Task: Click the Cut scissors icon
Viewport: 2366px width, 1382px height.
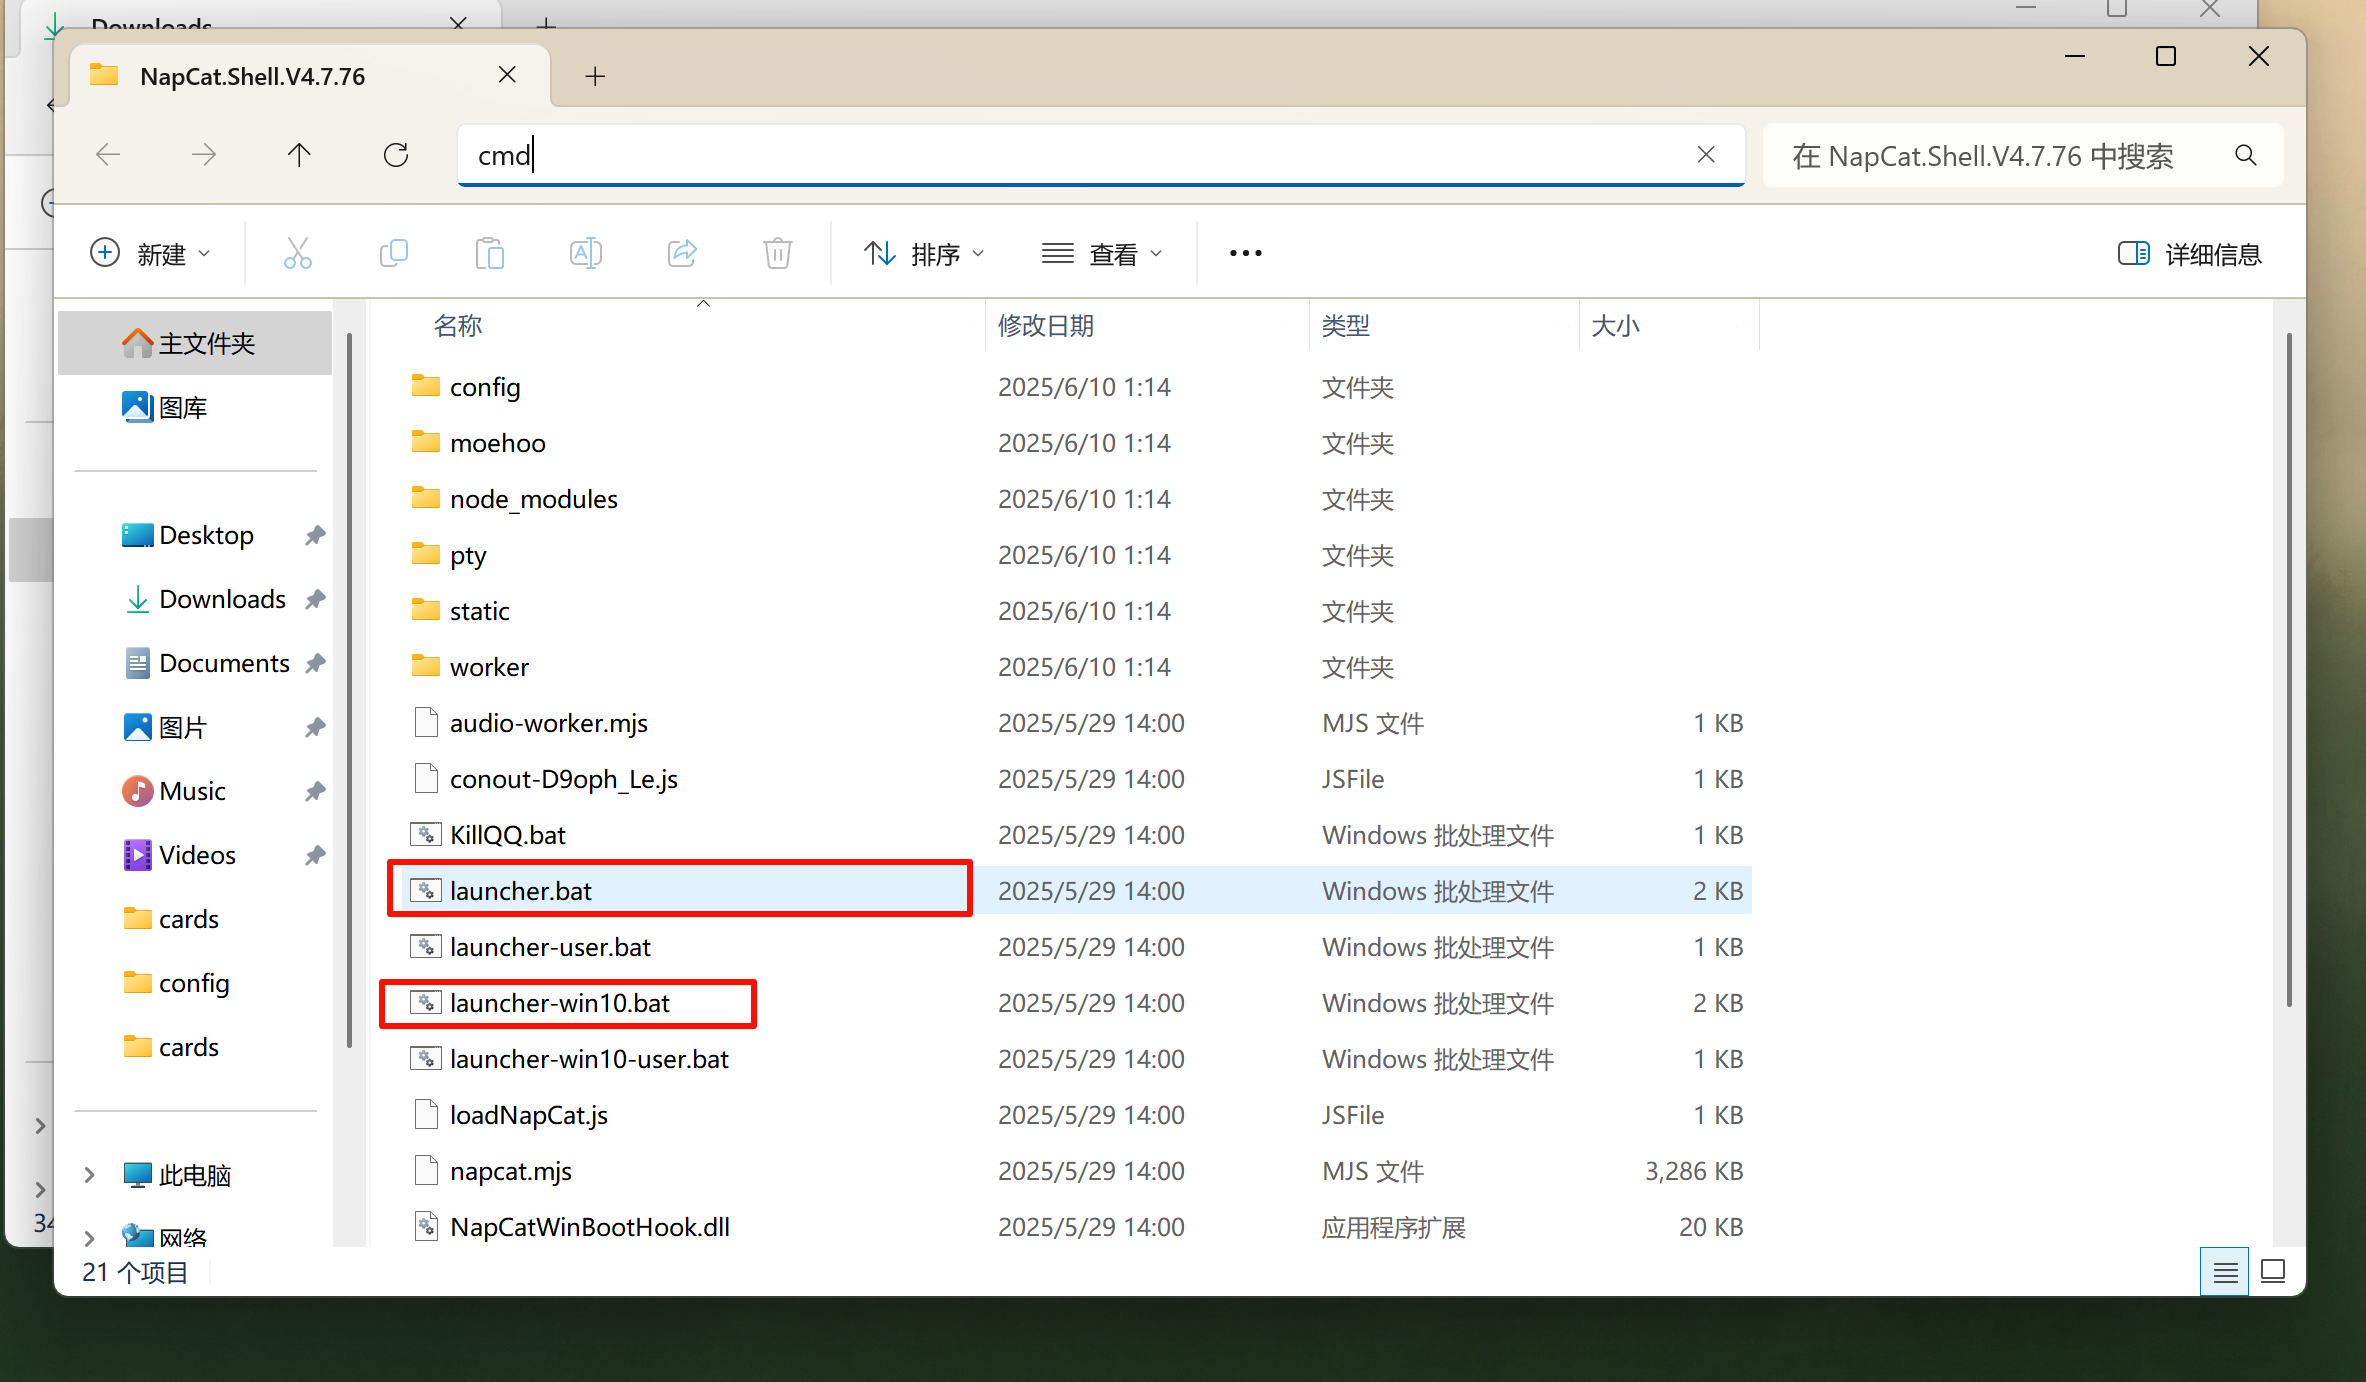Action: 297,254
